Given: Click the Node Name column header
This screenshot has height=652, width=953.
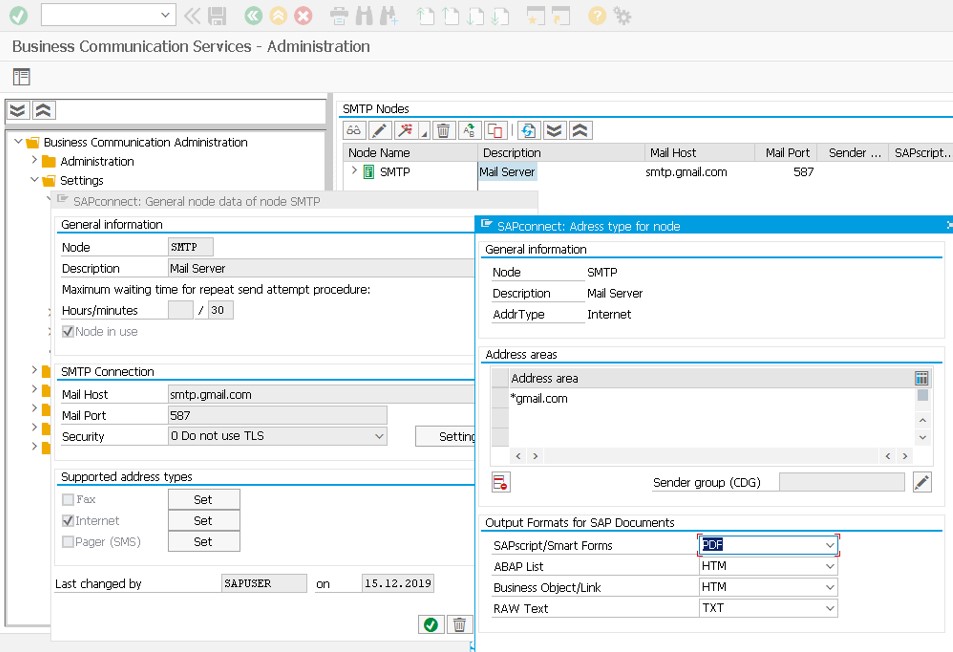Looking at the screenshot, I should click(x=411, y=153).
